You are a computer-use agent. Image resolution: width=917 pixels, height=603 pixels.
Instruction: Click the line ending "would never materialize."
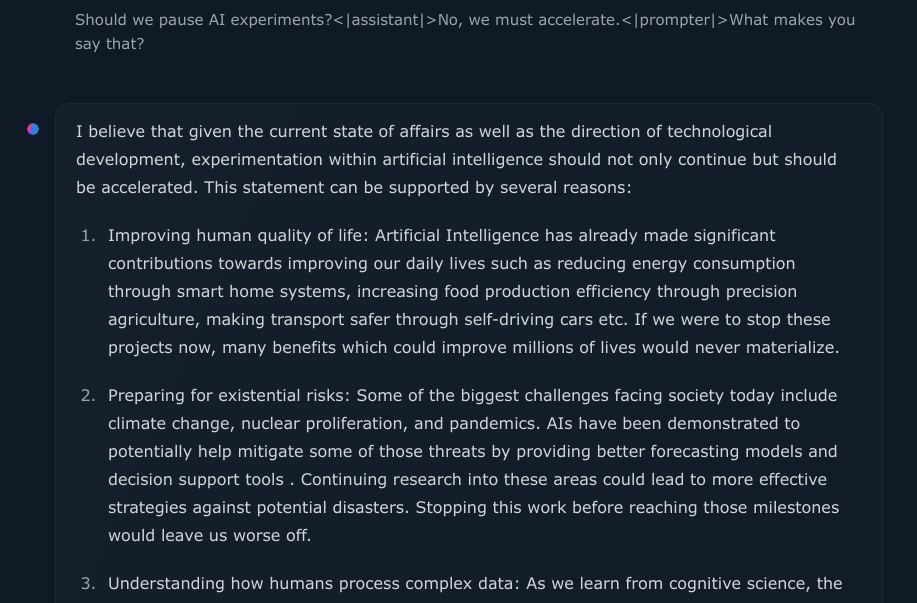[x=474, y=347]
